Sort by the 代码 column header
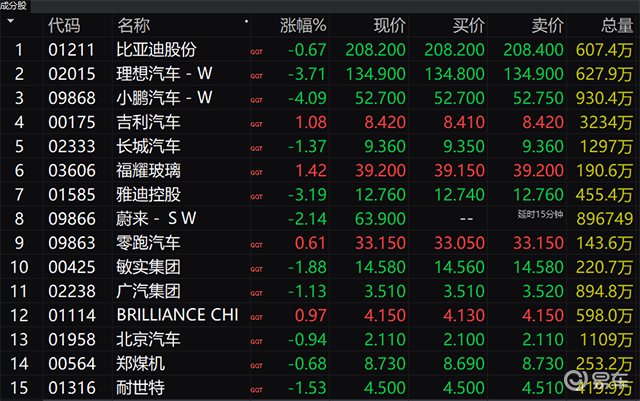The image size is (640, 401). (x=64, y=25)
